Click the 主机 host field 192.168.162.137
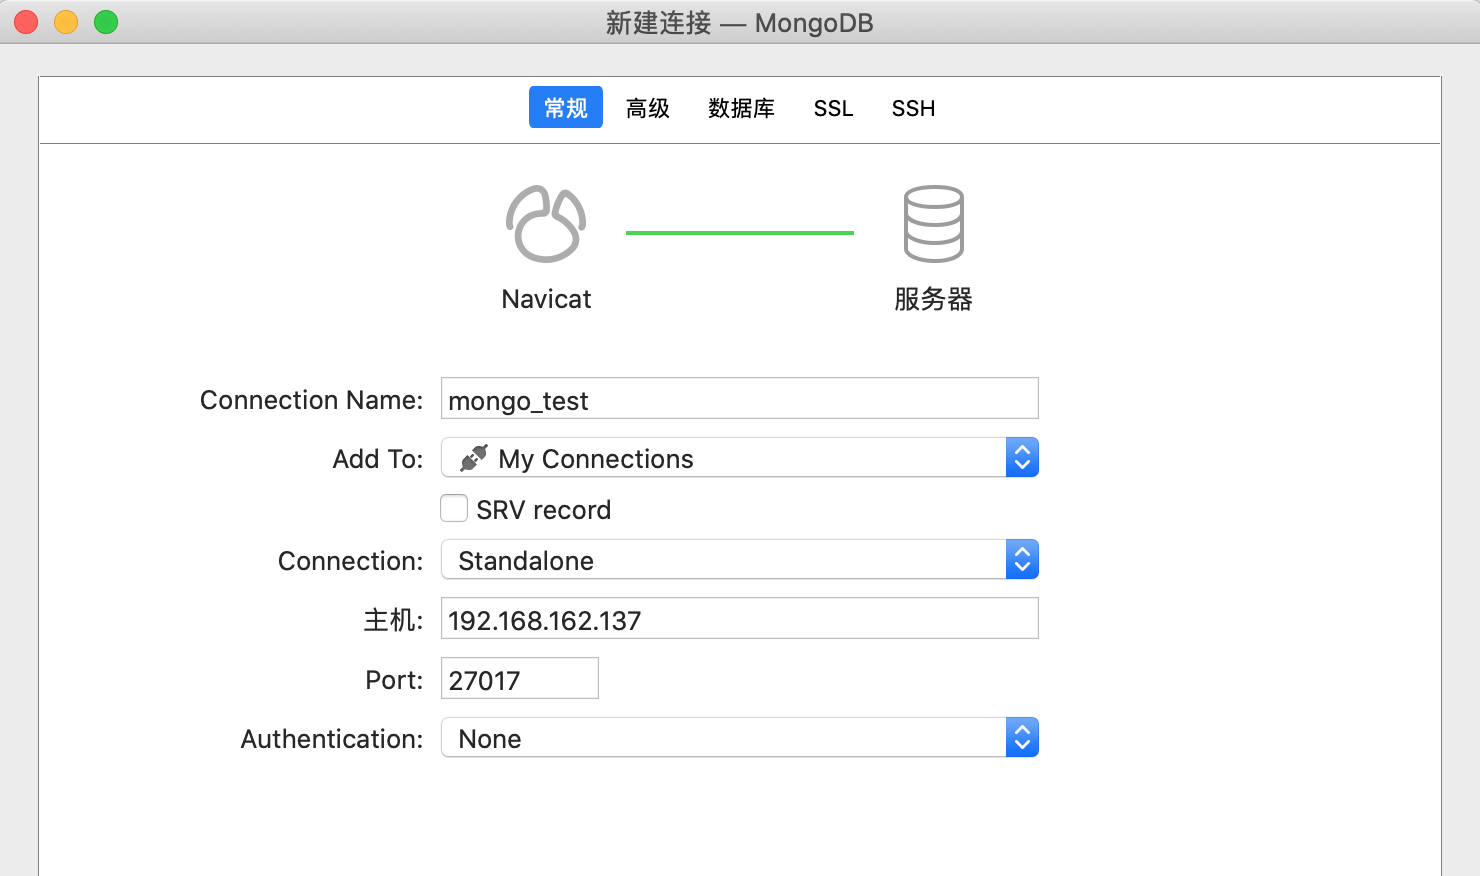Viewport: 1480px width, 876px height. (740, 619)
